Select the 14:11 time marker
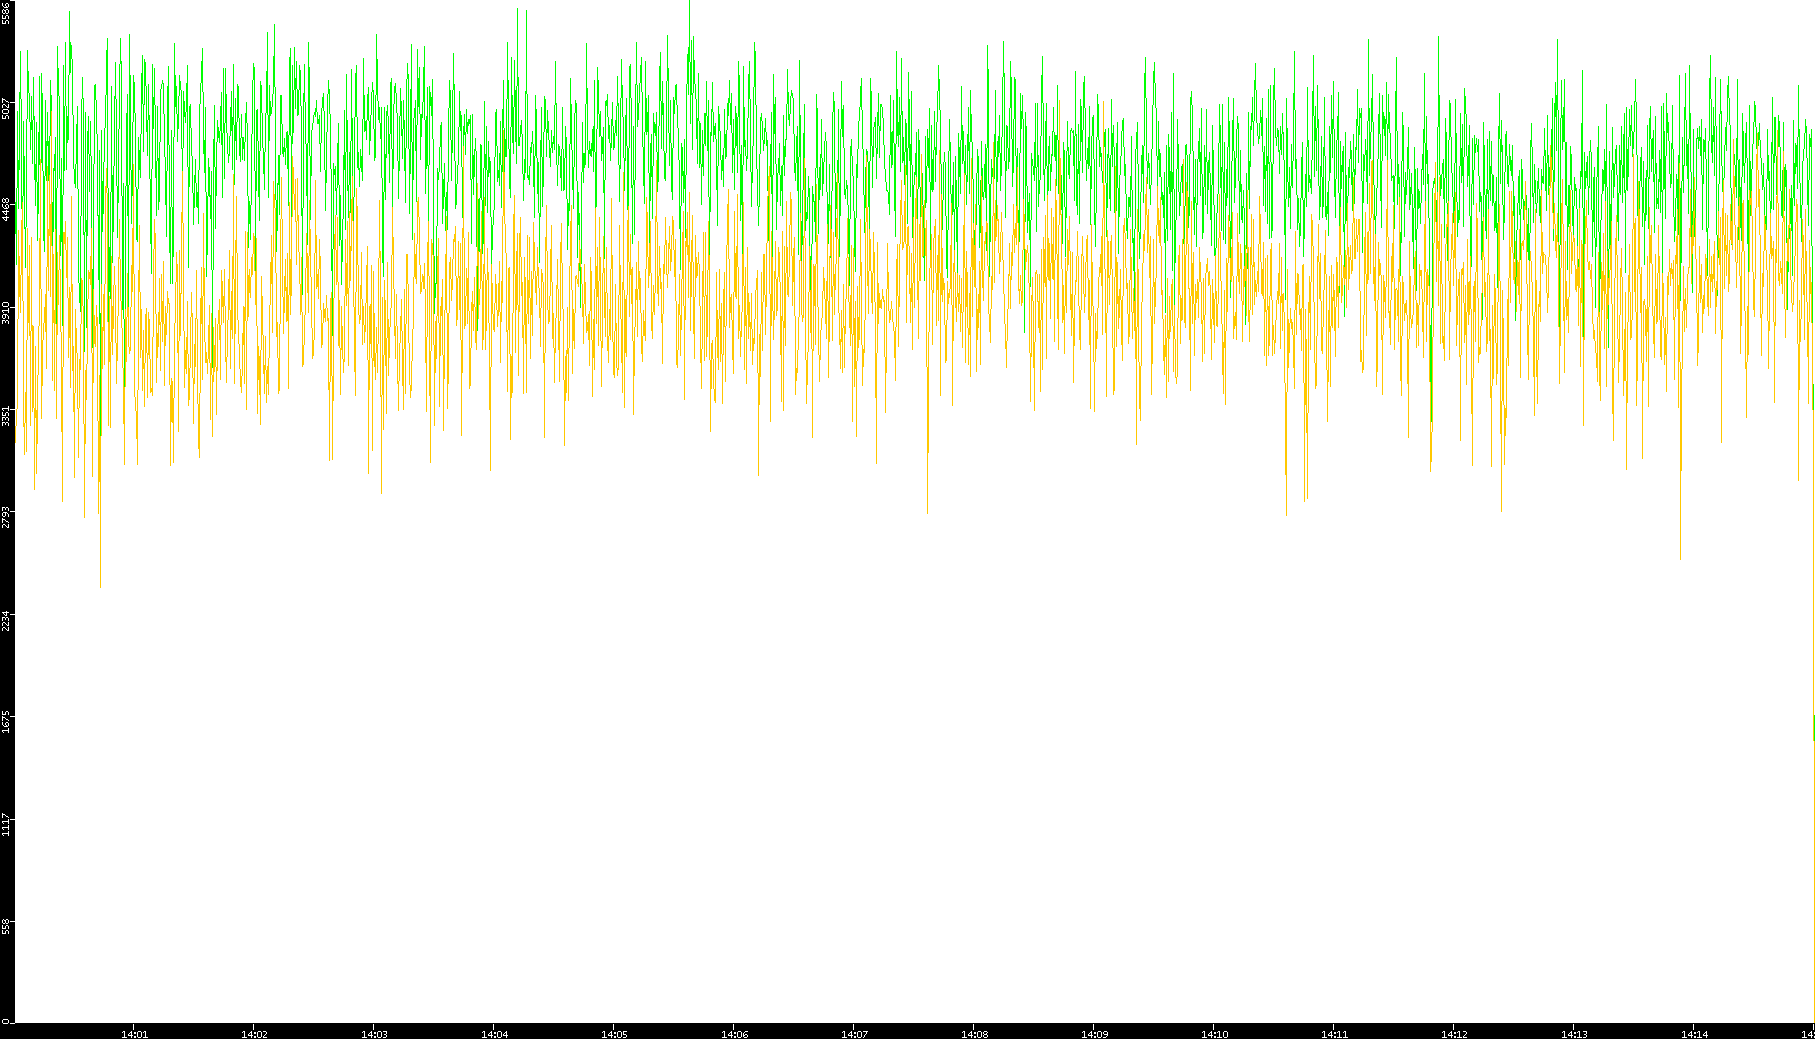This screenshot has height=1039, width=1815. point(1334,1033)
